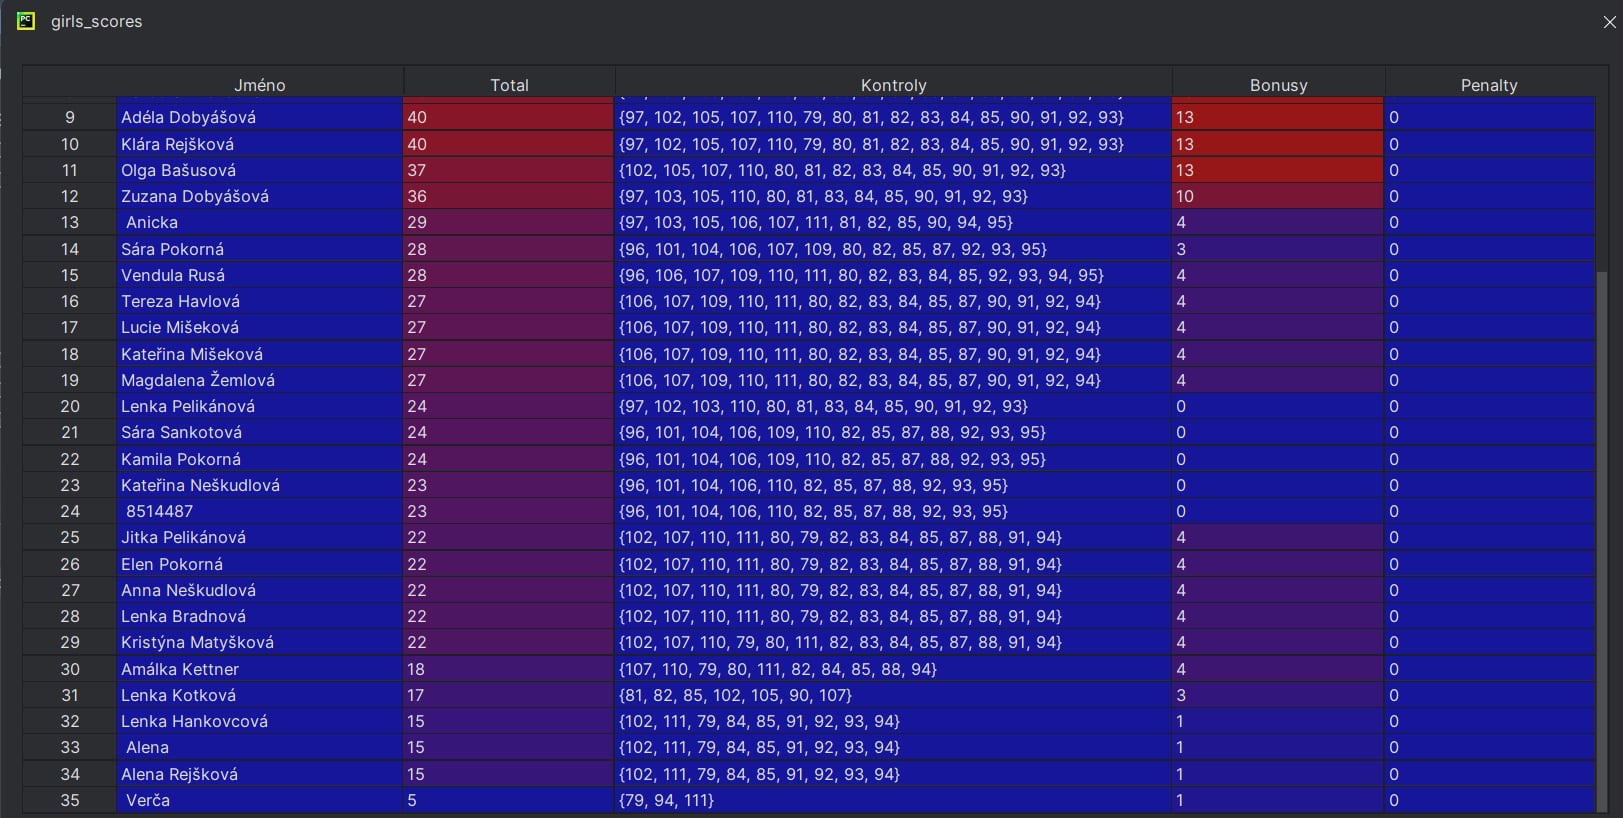Click the Penalty column header
This screenshot has width=1623, height=818.
(1489, 85)
